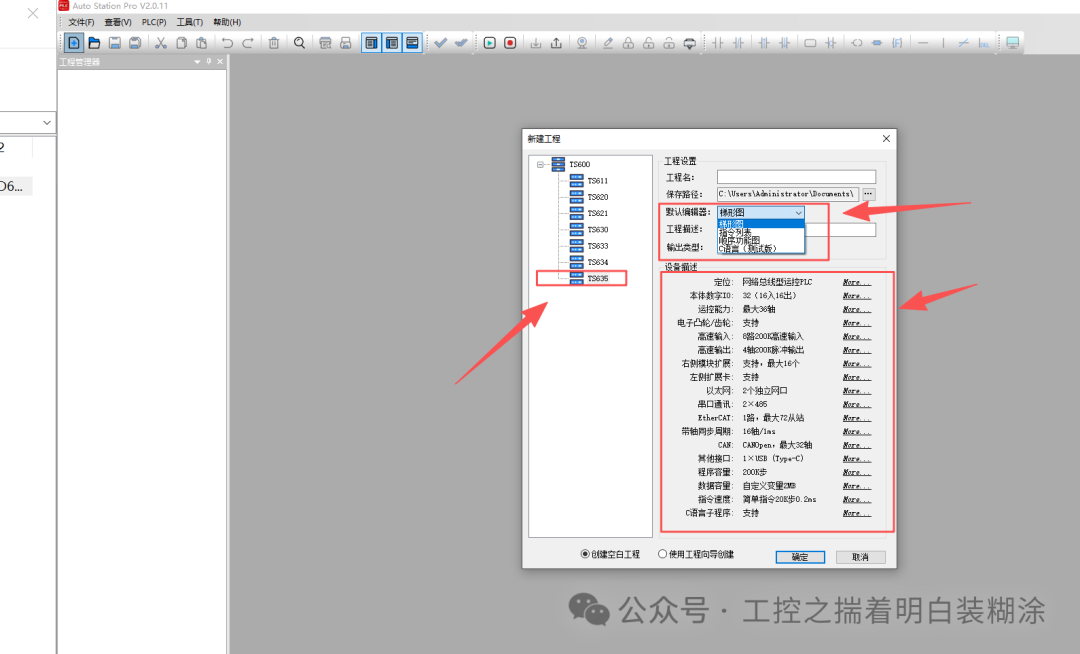
Task: Toggle third window layout toolbar button
Action: click(412, 43)
